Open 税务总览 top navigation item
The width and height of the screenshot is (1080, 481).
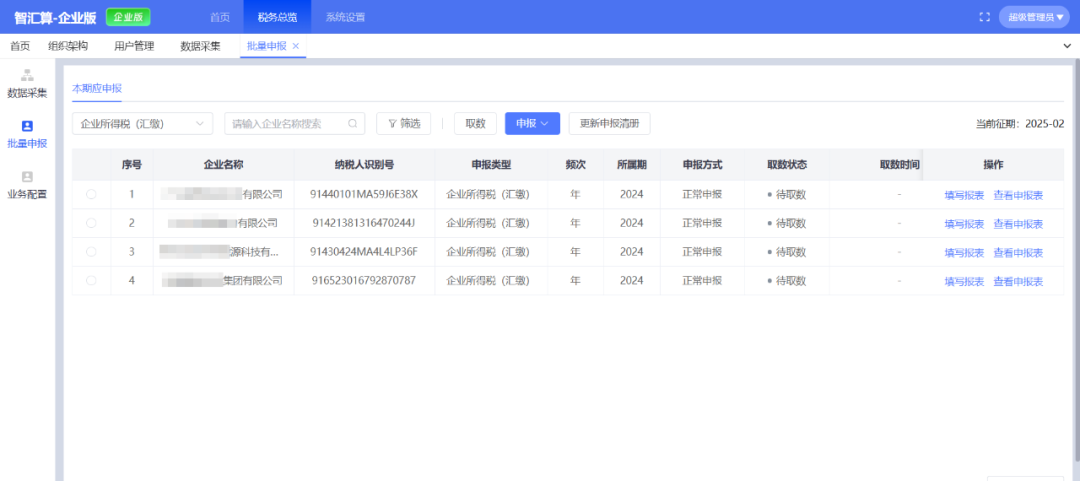coord(278,17)
